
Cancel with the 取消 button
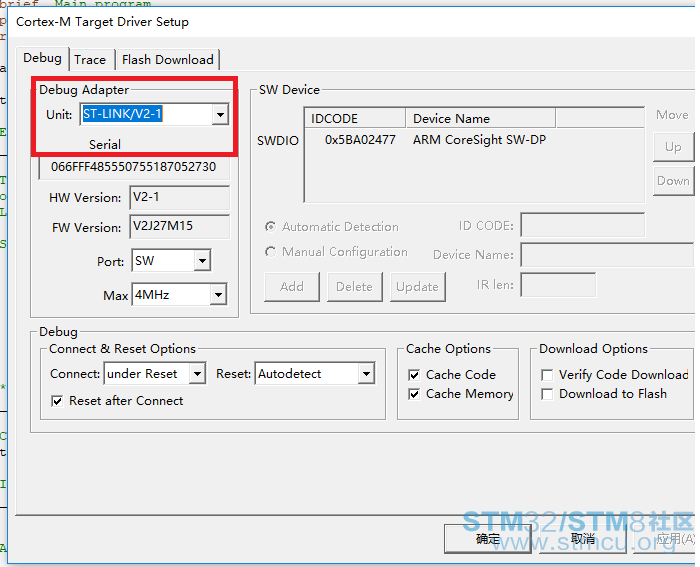(x=583, y=539)
